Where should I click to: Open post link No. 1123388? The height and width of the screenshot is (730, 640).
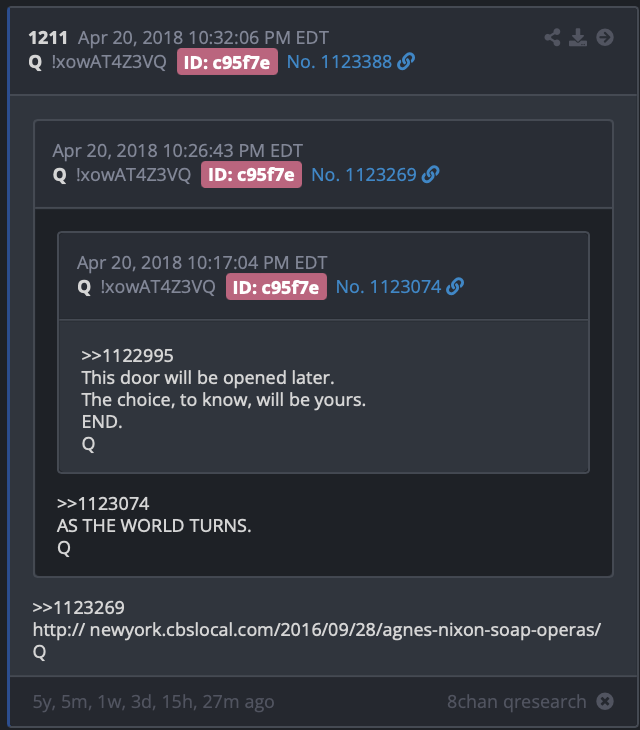[339, 61]
